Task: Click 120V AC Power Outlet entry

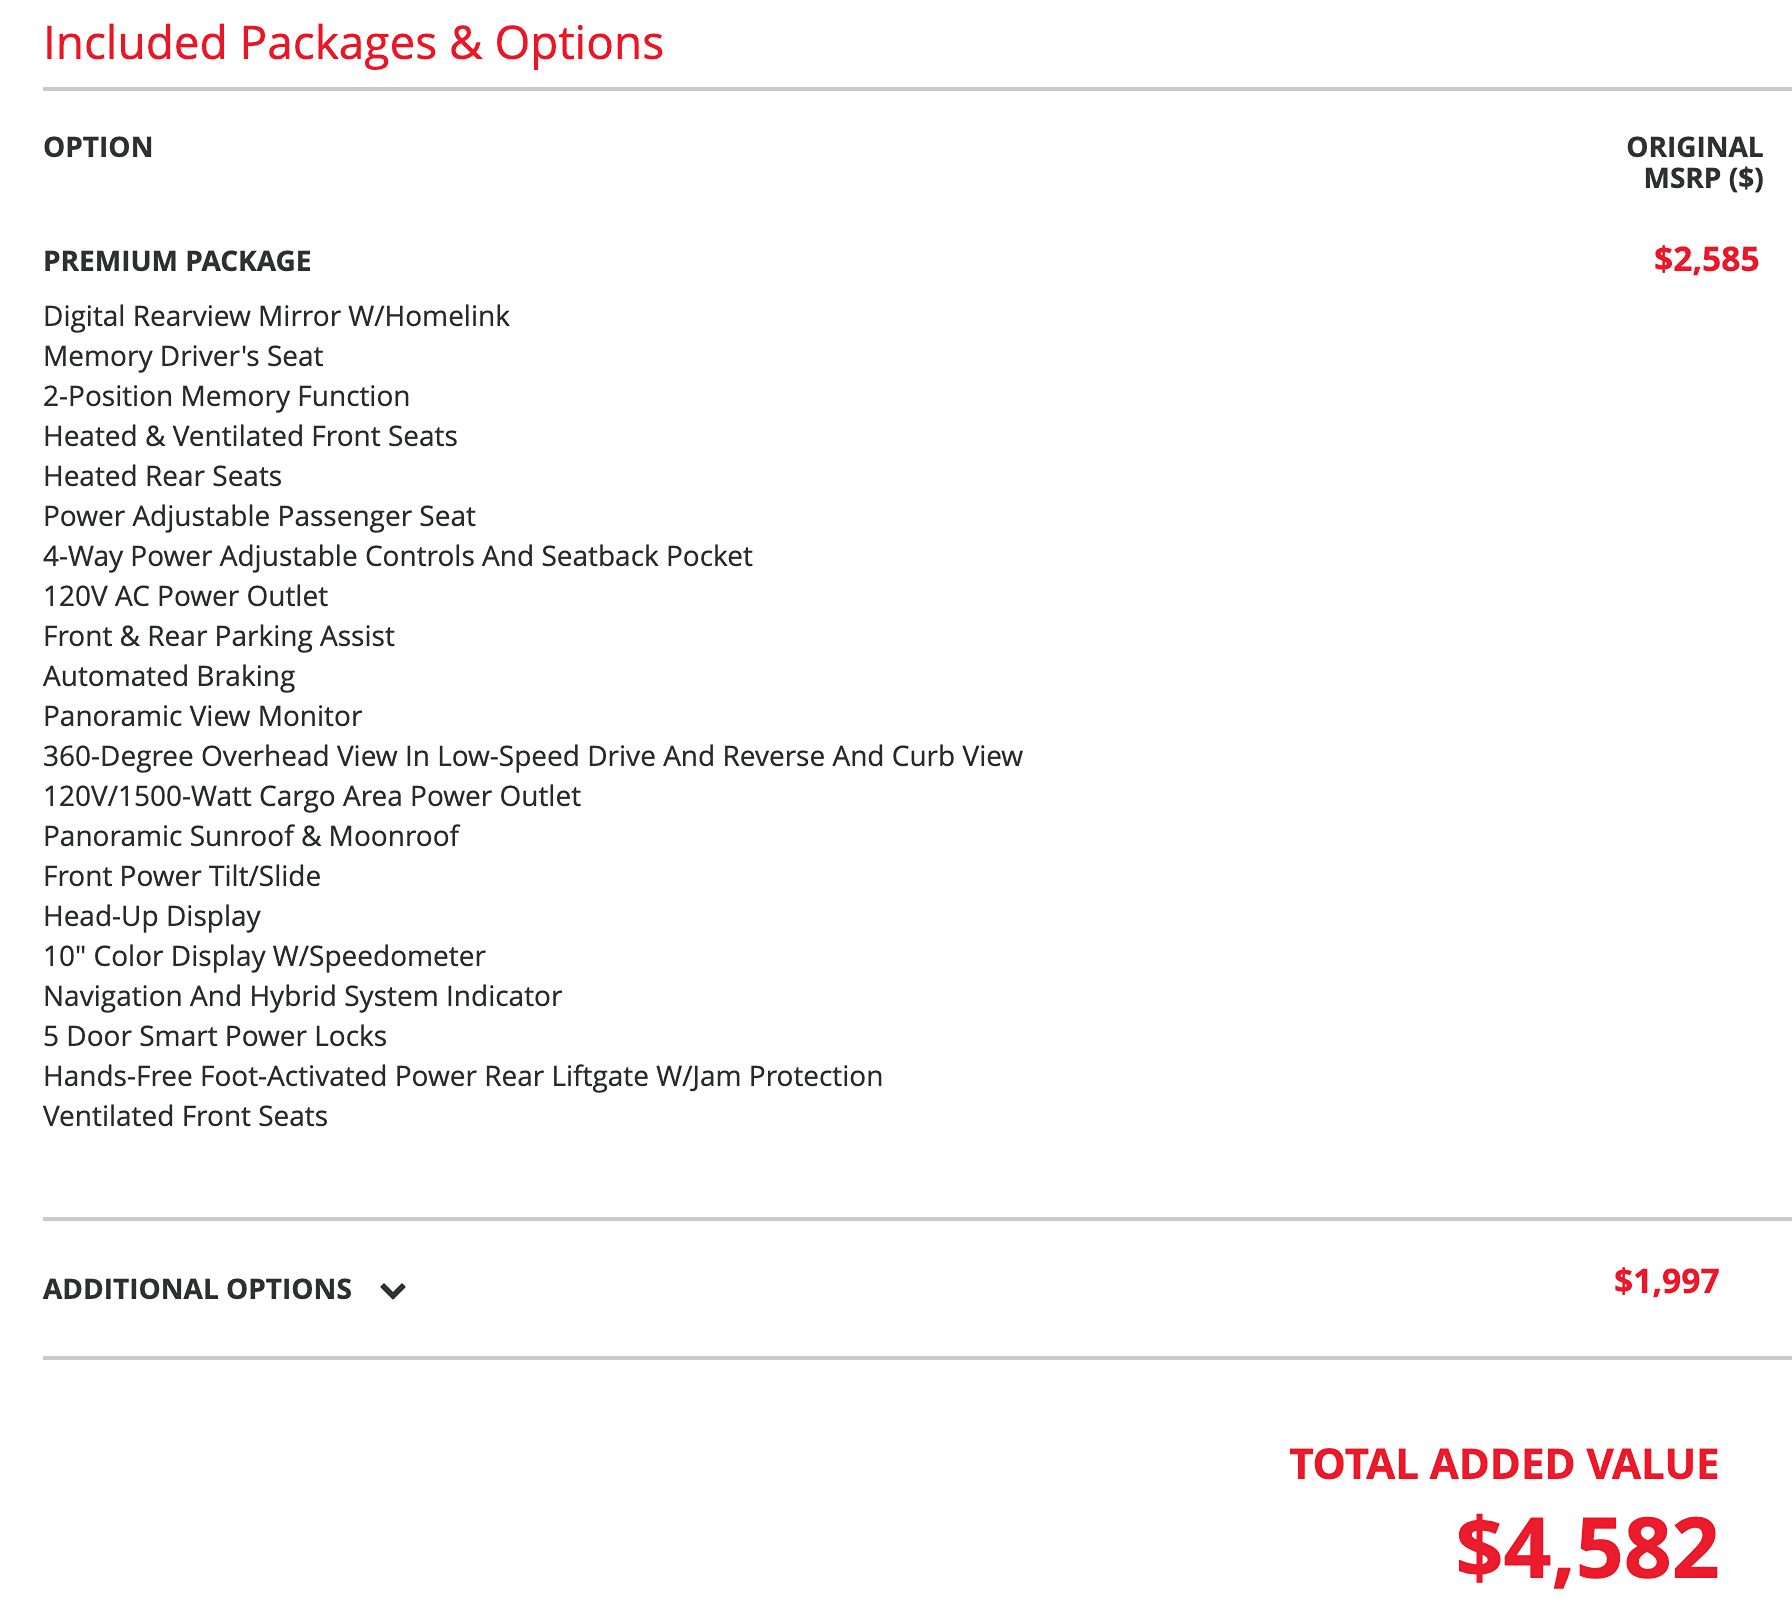Action: (185, 596)
